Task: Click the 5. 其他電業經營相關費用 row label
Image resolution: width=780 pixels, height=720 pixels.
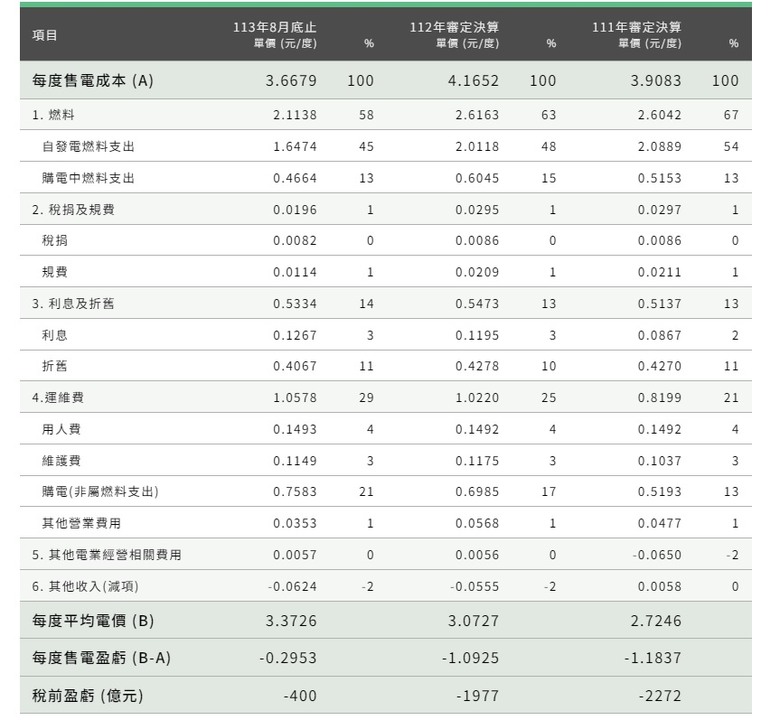Action: click(106, 555)
